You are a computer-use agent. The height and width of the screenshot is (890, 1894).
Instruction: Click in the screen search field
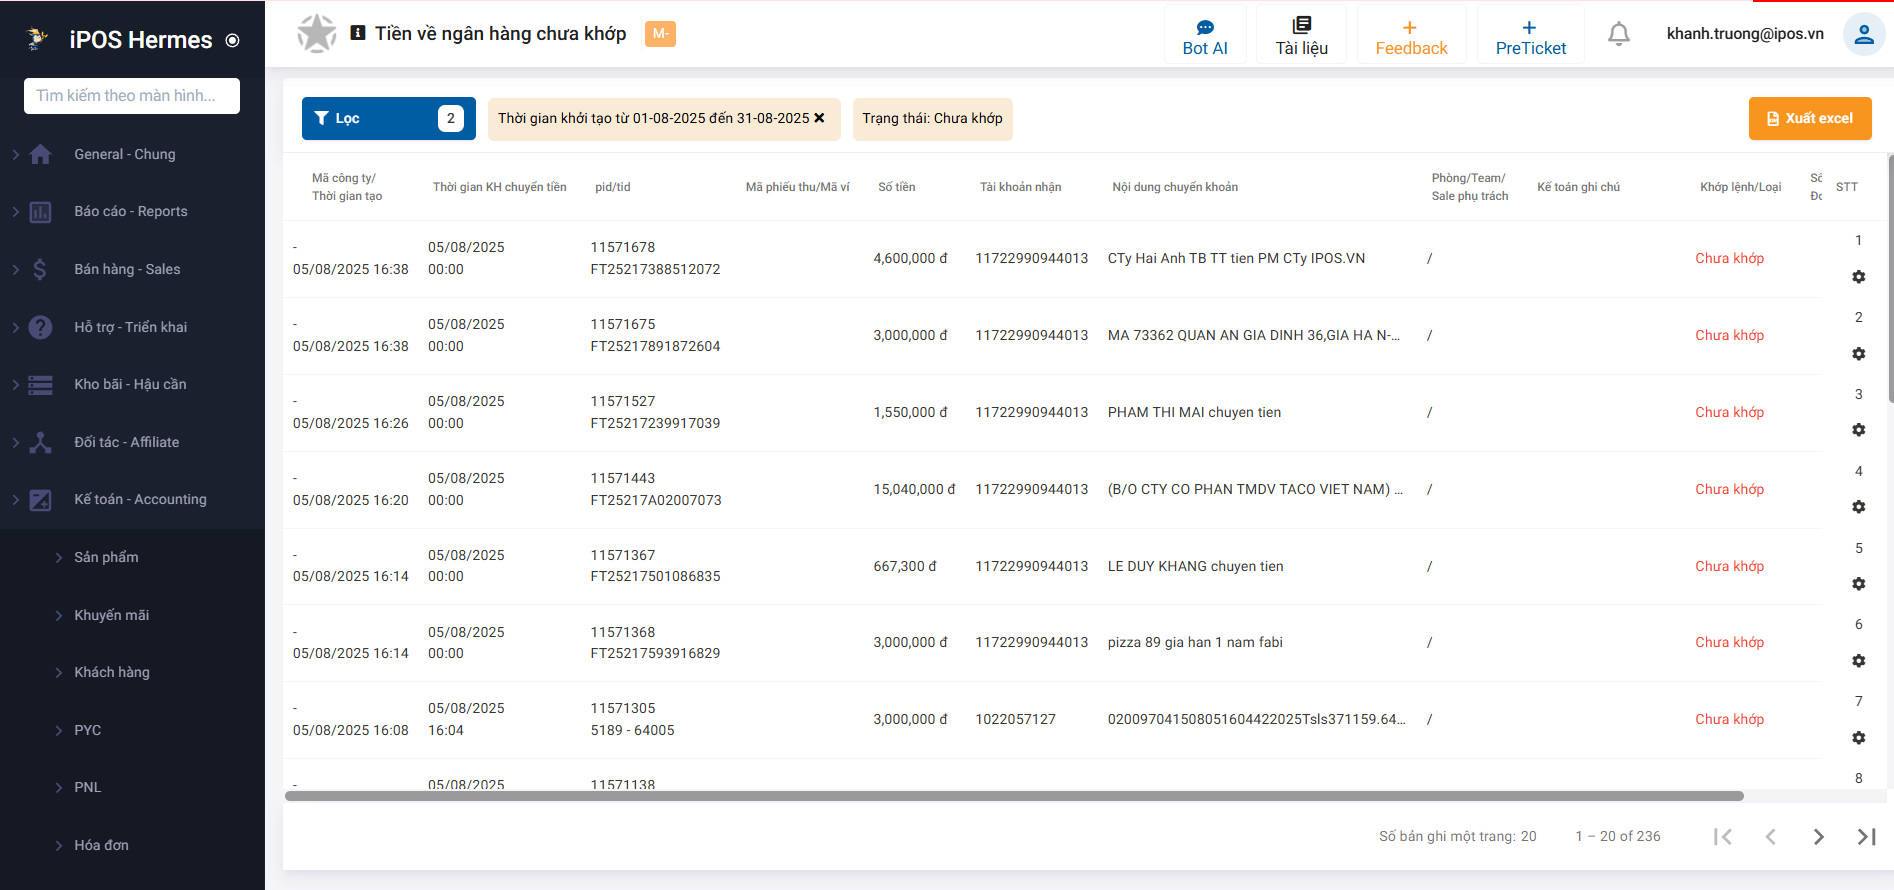[132, 96]
